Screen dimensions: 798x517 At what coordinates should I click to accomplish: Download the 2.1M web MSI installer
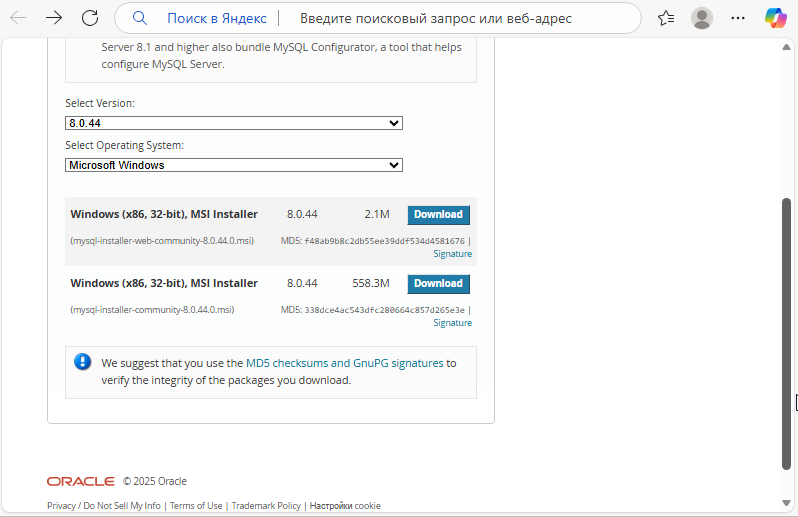[x=438, y=215]
